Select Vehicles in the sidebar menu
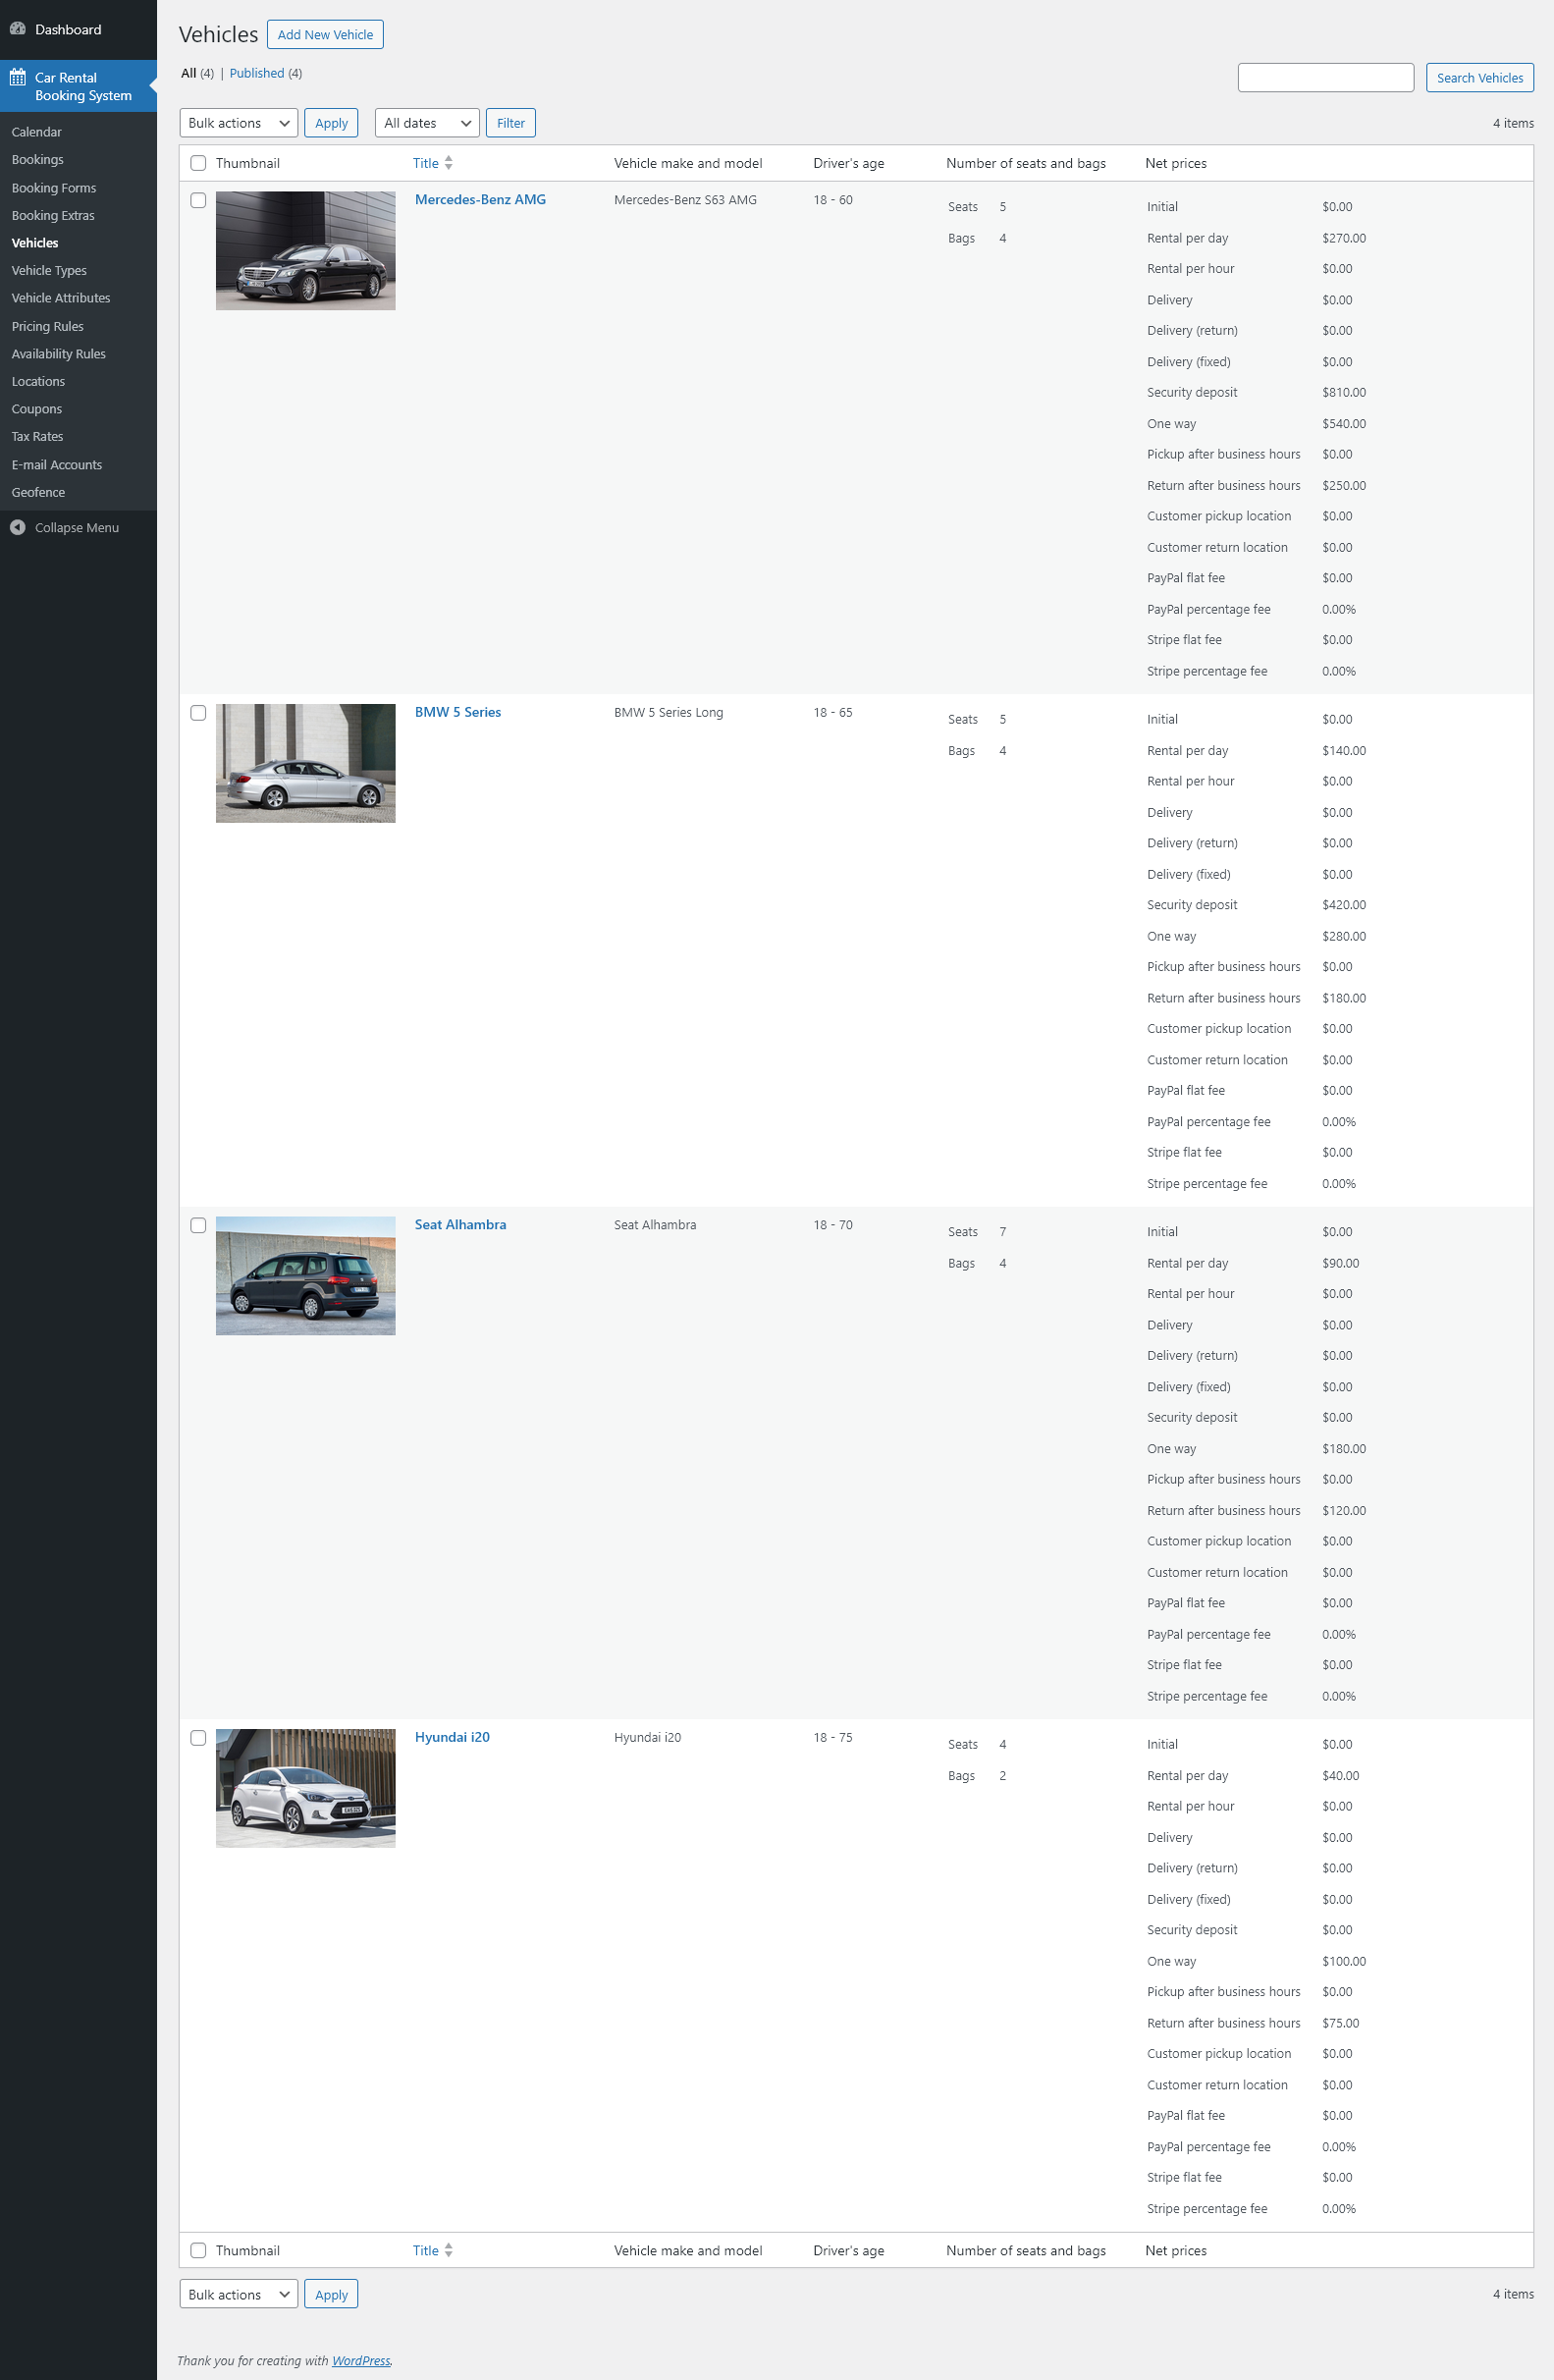The width and height of the screenshot is (1554, 2380). (35, 243)
